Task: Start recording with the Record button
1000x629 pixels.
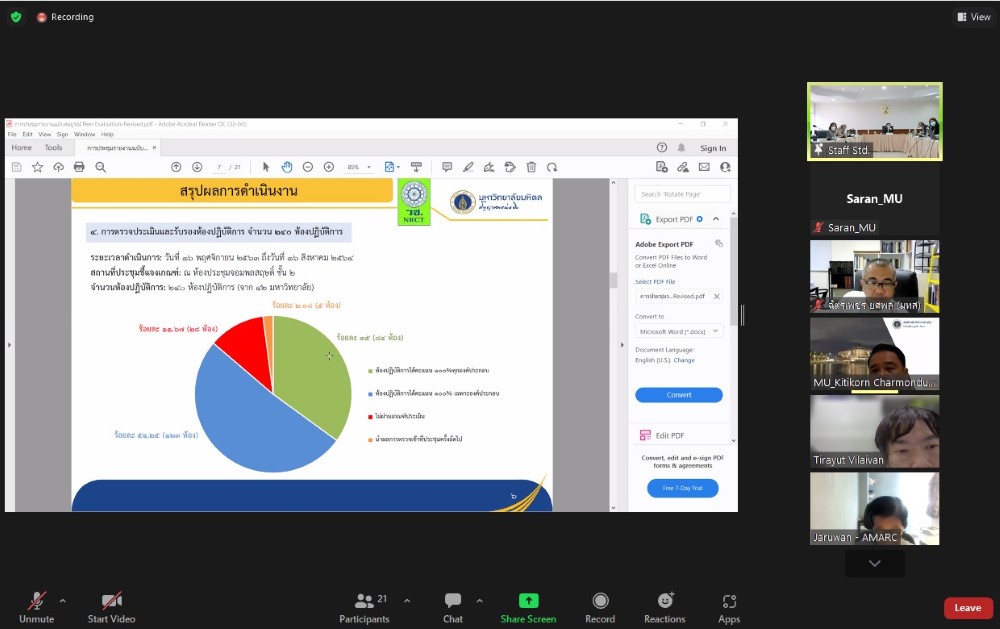Action: click(600, 607)
